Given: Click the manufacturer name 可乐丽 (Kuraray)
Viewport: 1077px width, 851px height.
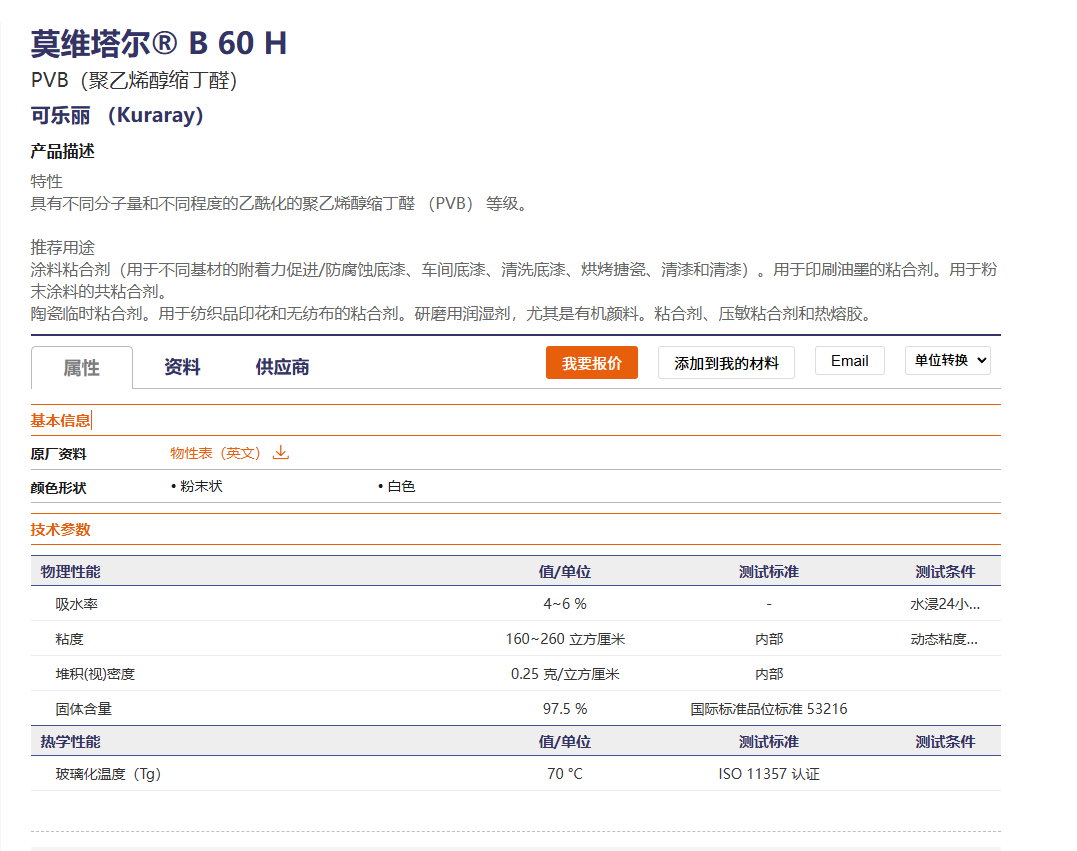Looking at the screenshot, I should (117, 115).
